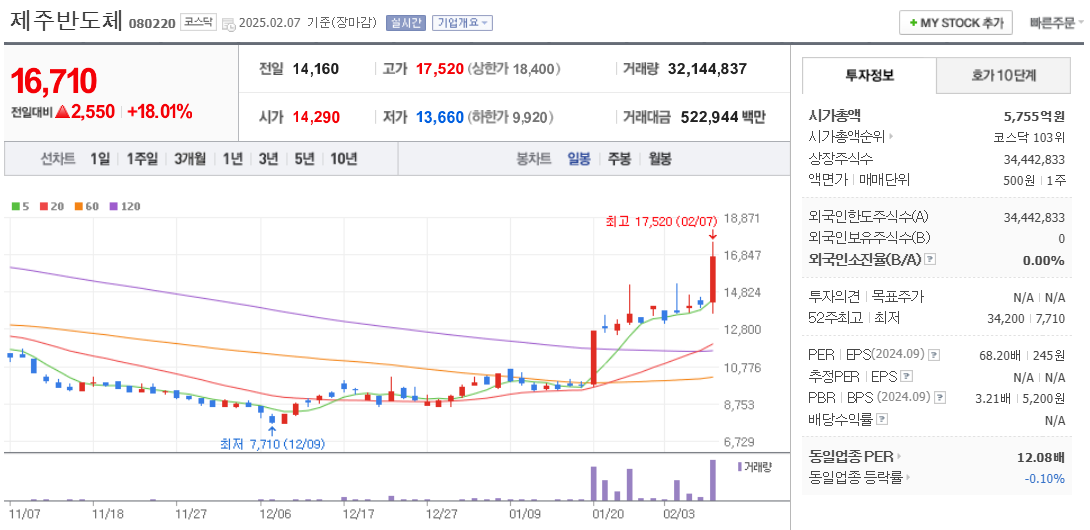The height and width of the screenshot is (530, 1090).
Task: Click the 시가 value 14,290
Action: pos(316,117)
